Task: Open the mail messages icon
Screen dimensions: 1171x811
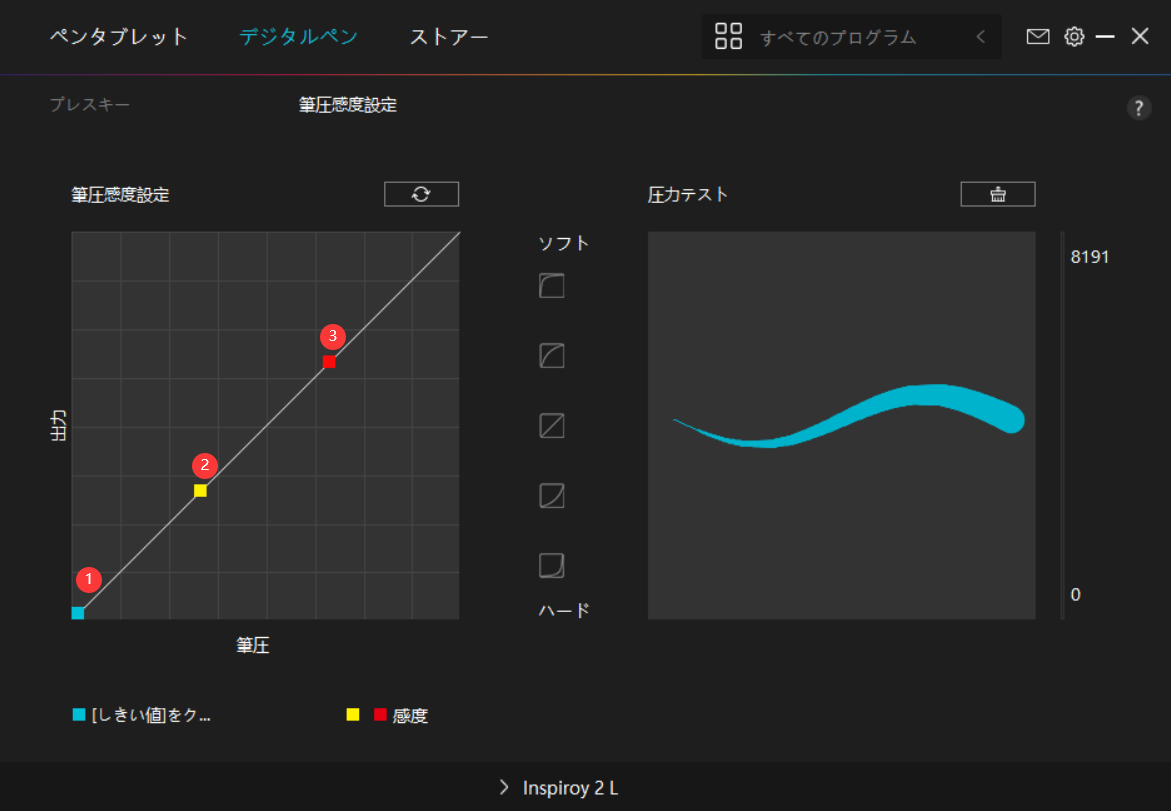Action: 1038,37
